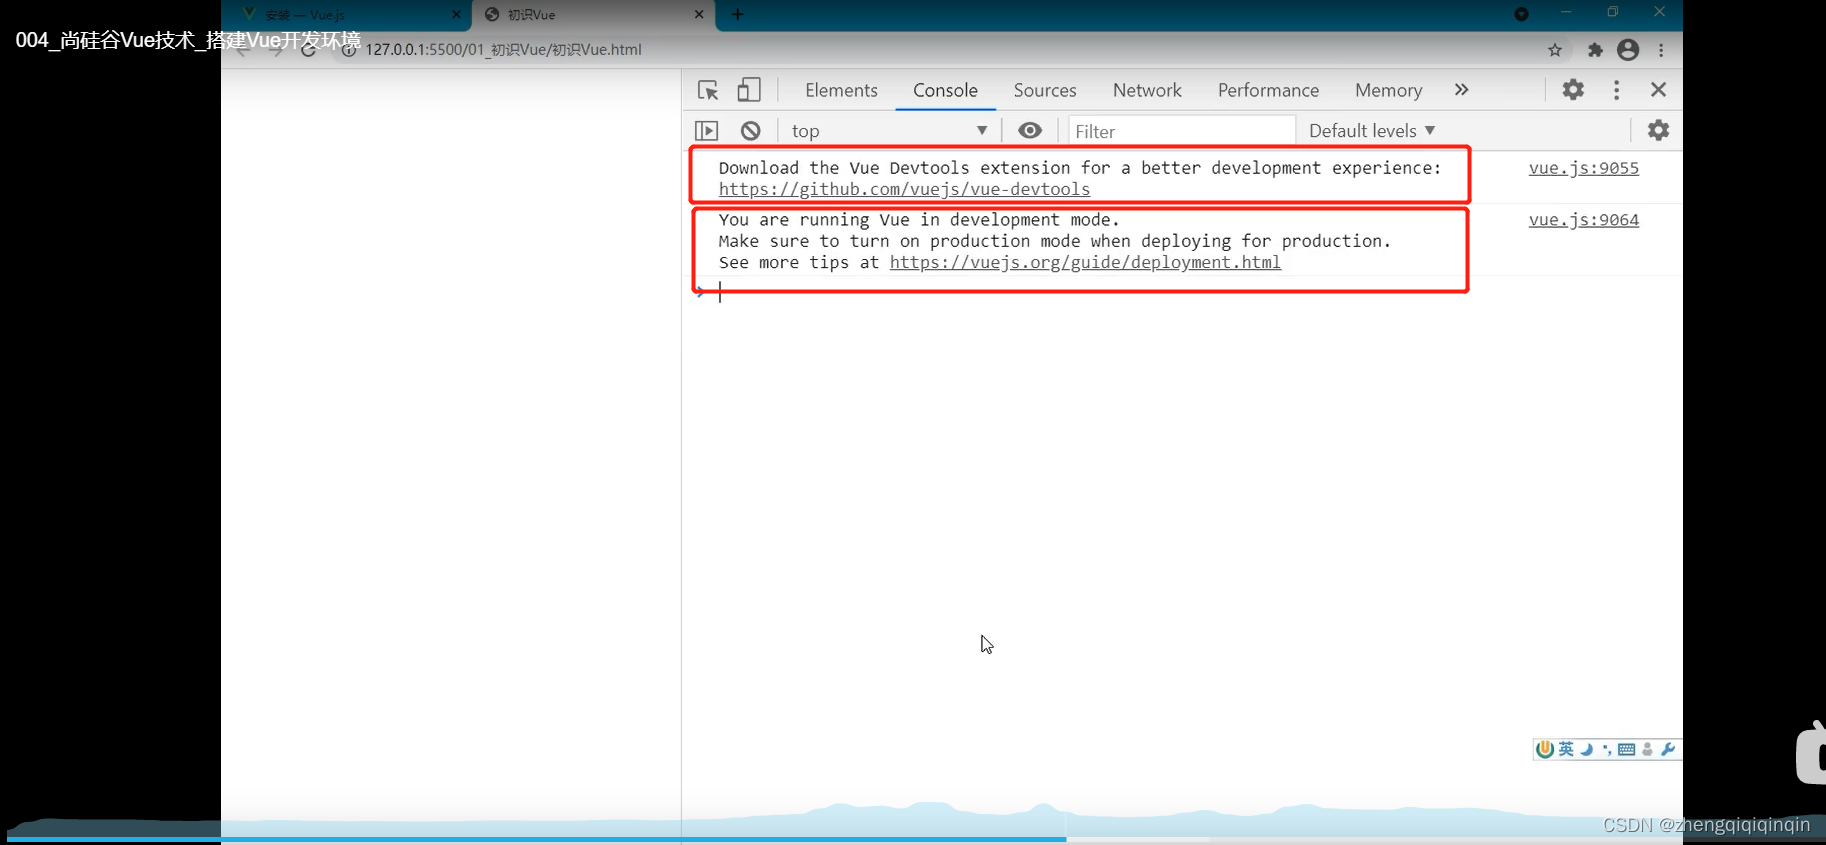This screenshot has width=1826, height=845.
Task: Open the input method wrench tools icon
Action: 1668,749
